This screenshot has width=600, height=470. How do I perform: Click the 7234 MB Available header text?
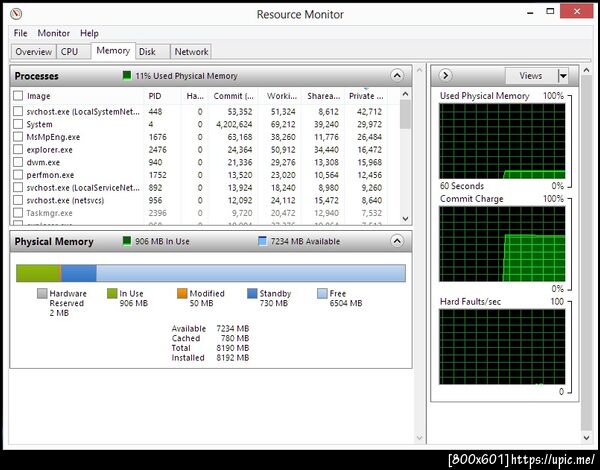[x=305, y=241]
